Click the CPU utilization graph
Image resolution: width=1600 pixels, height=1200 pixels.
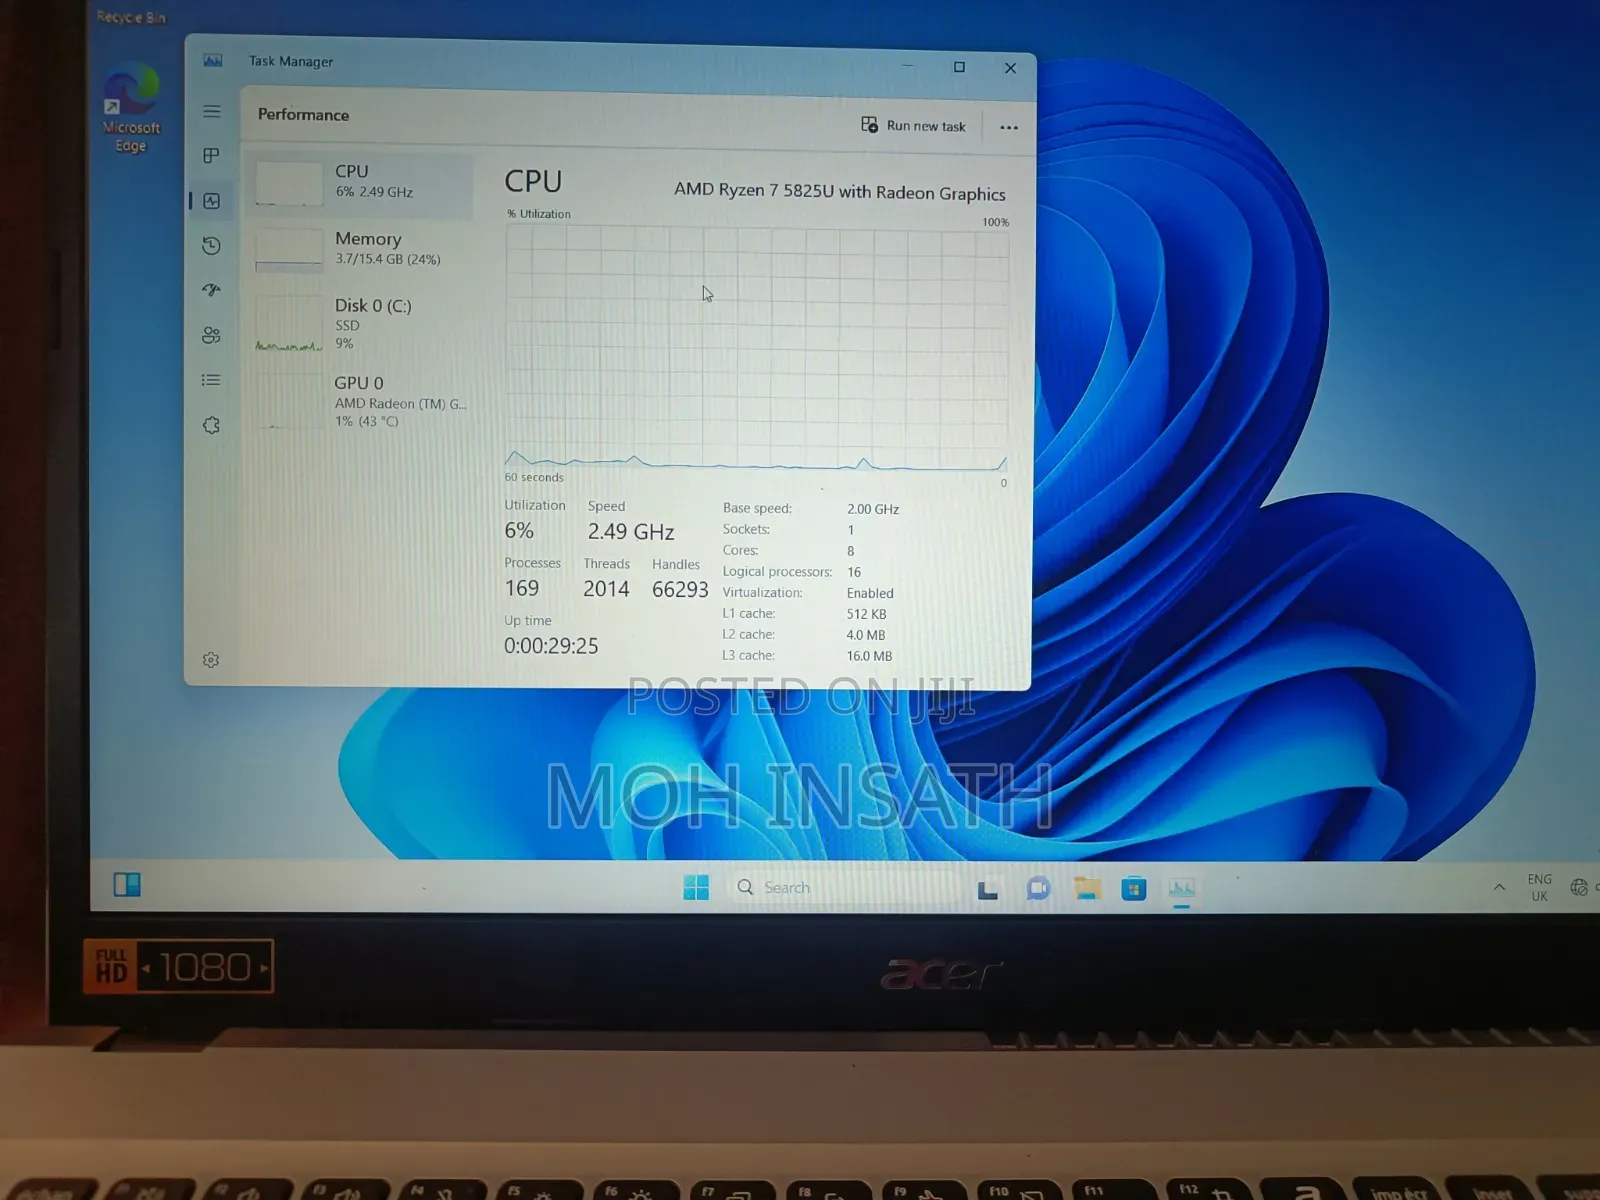click(757, 348)
